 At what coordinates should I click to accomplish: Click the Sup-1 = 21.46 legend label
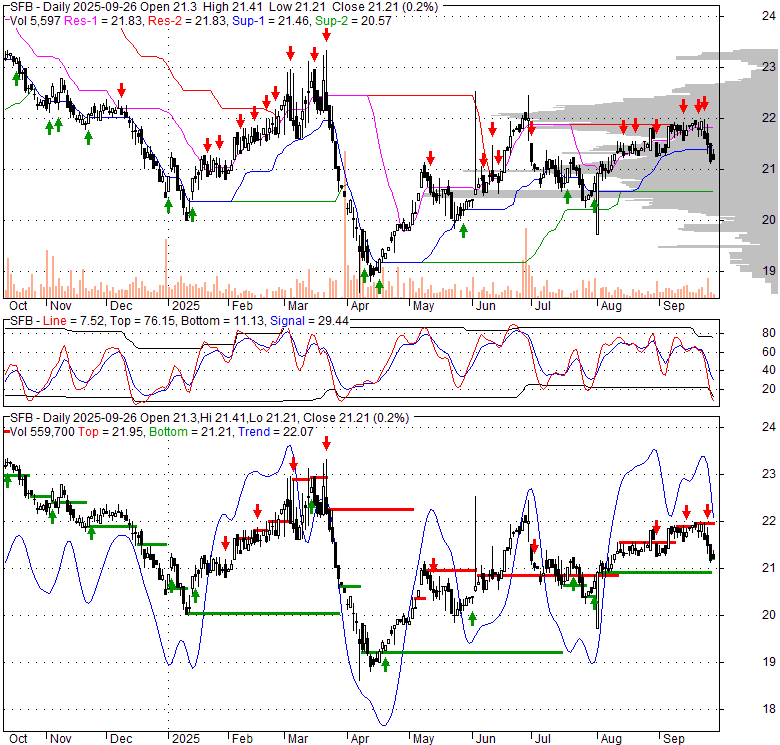point(271,21)
